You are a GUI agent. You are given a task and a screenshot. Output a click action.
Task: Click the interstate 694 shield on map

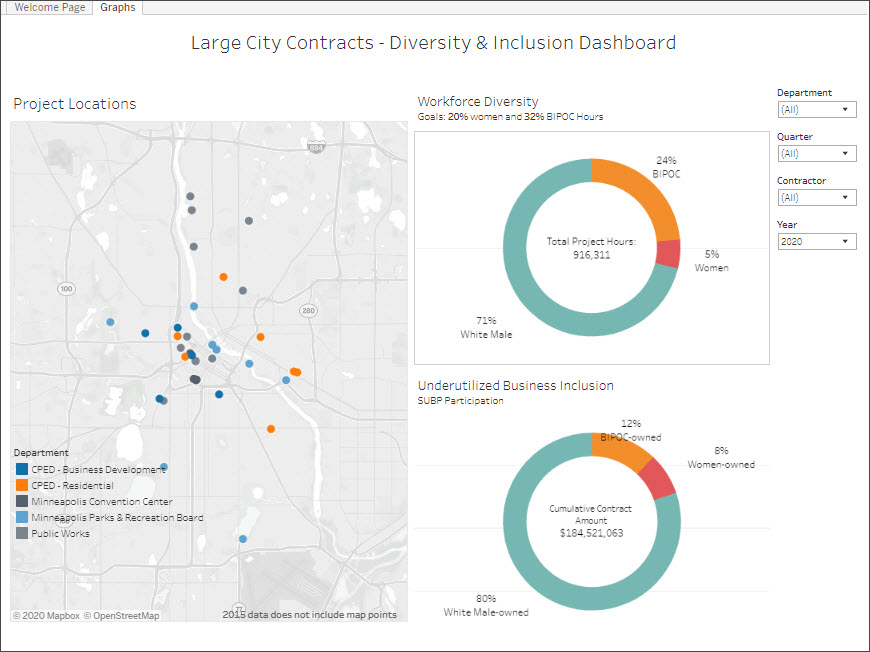[x=316, y=148]
